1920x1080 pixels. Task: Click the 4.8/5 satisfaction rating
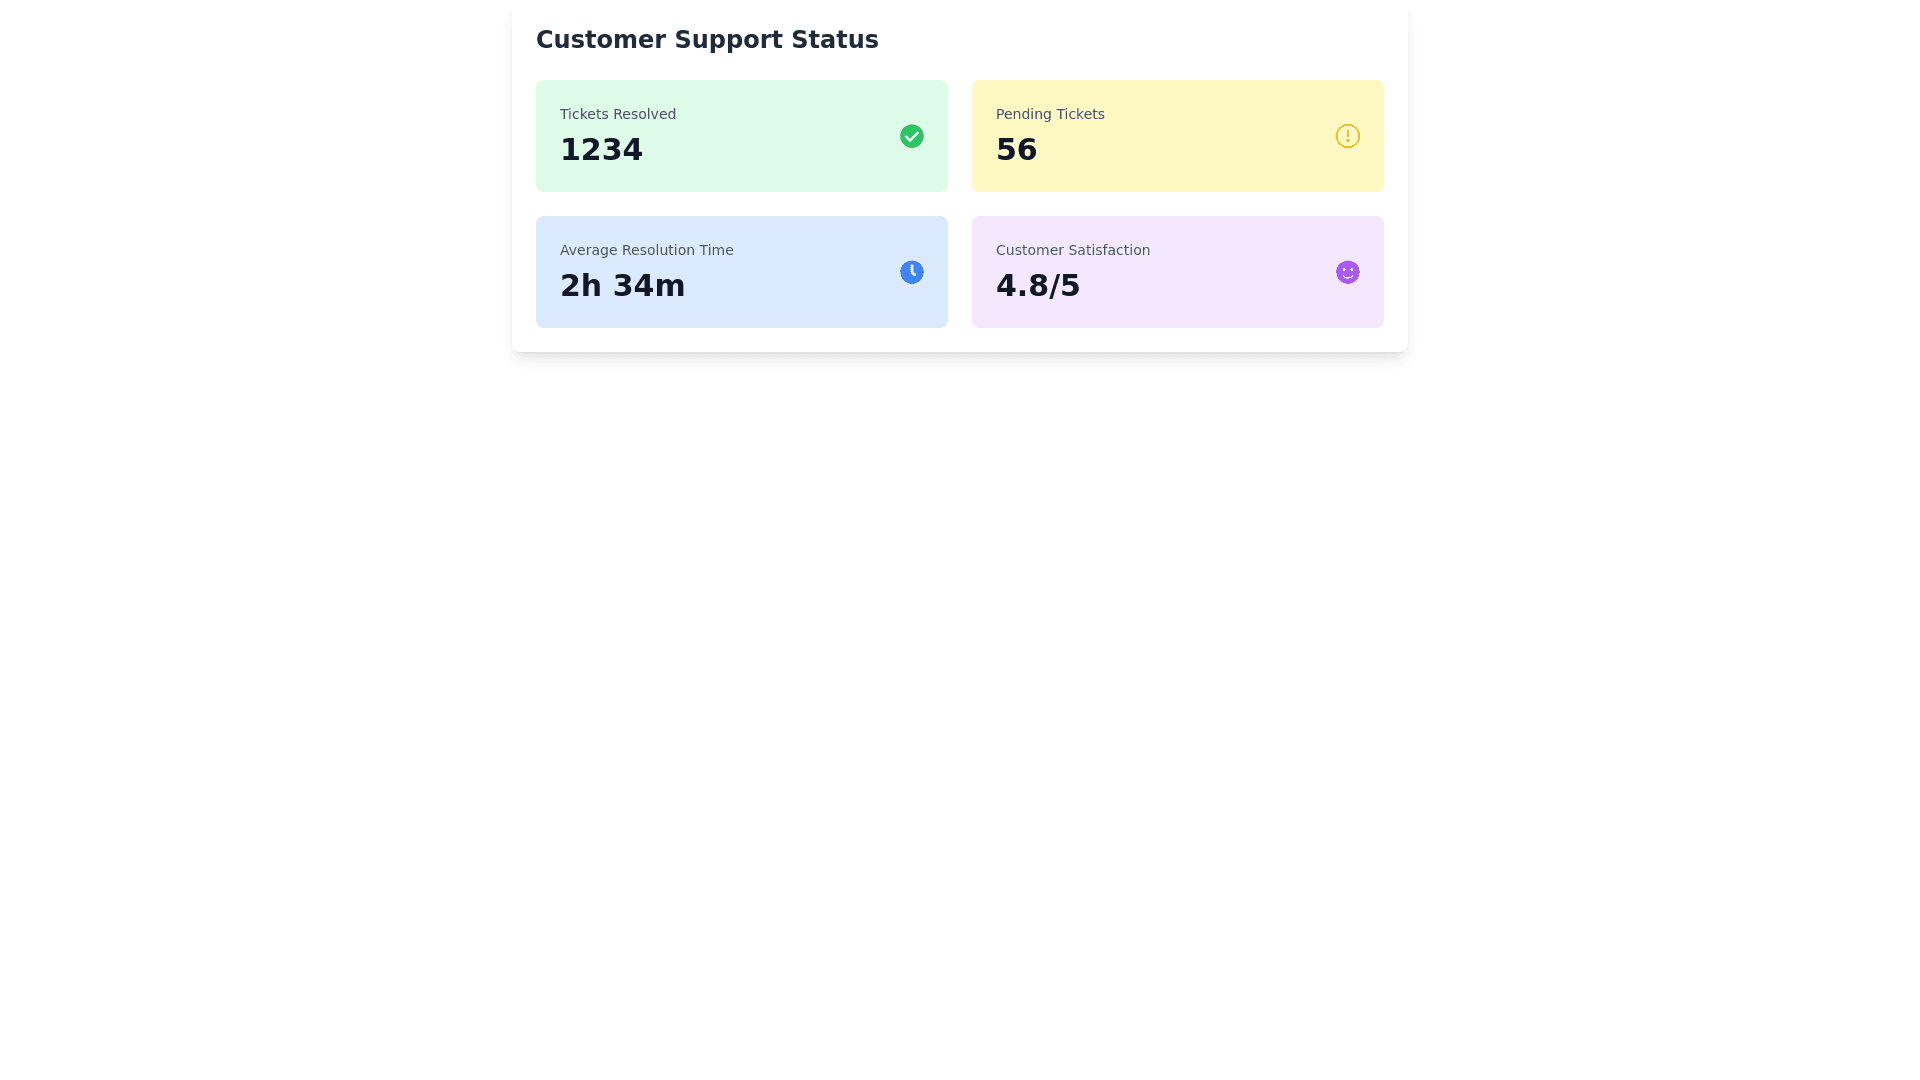pos(1037,285)
